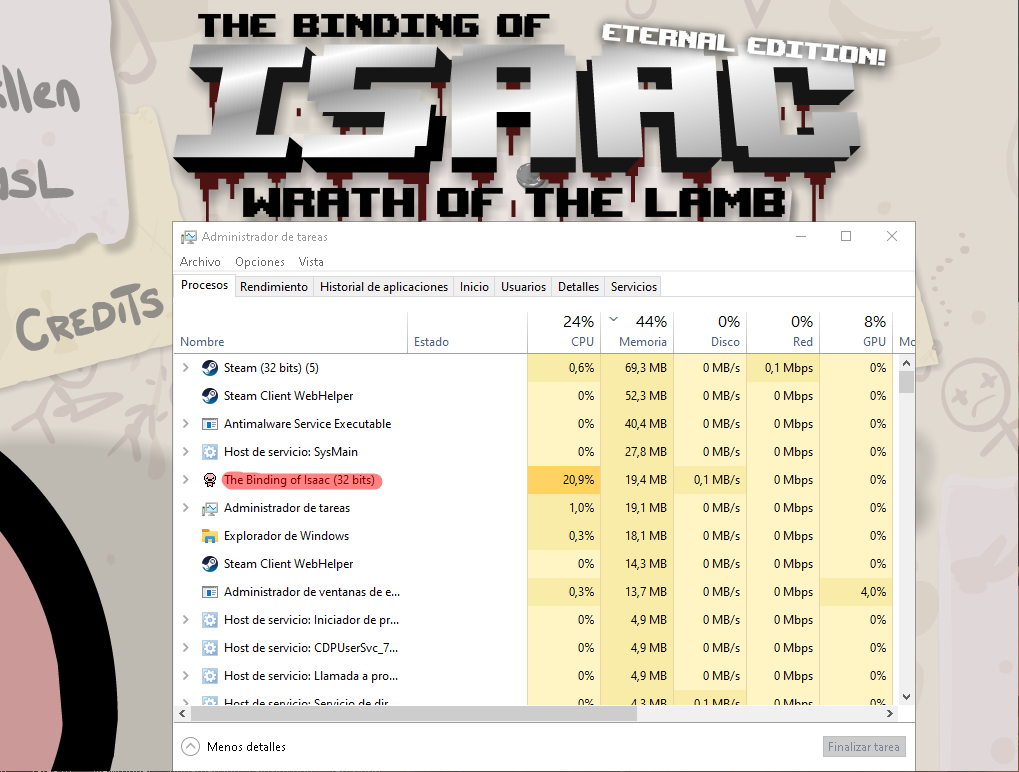Select 'Antimalware Service Executable' process name
This screenshot has width=1019, height=772.
[307, 424]
